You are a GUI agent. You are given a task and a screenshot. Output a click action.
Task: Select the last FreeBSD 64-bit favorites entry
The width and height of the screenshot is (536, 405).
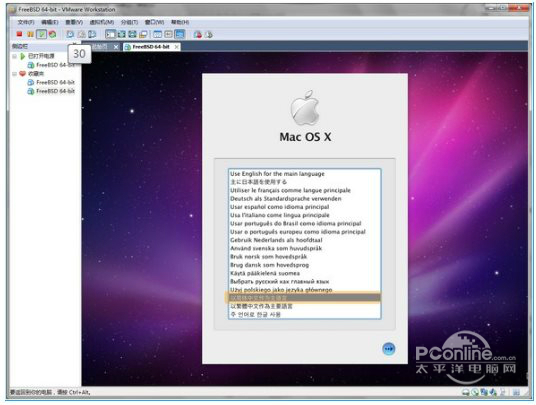pyautogui.click(x=51, y=91)
